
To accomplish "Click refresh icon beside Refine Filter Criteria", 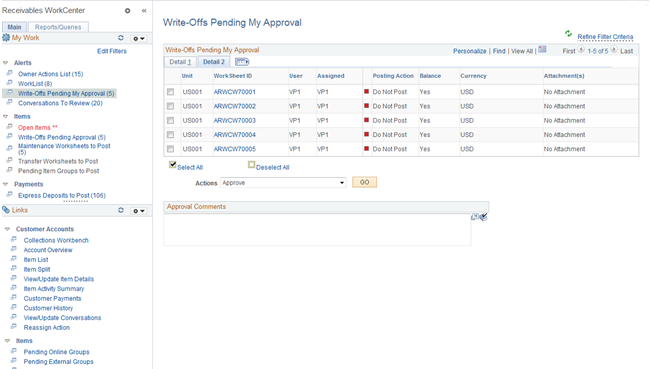I will (x=568, y=34).
